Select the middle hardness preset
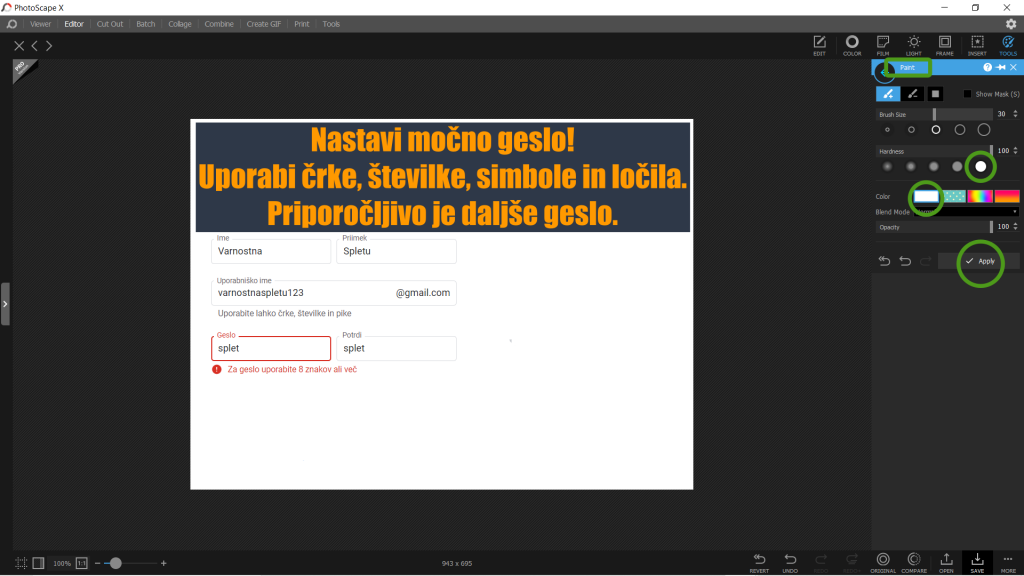Viewport: 1024px width, 576px height. point(934,167)
